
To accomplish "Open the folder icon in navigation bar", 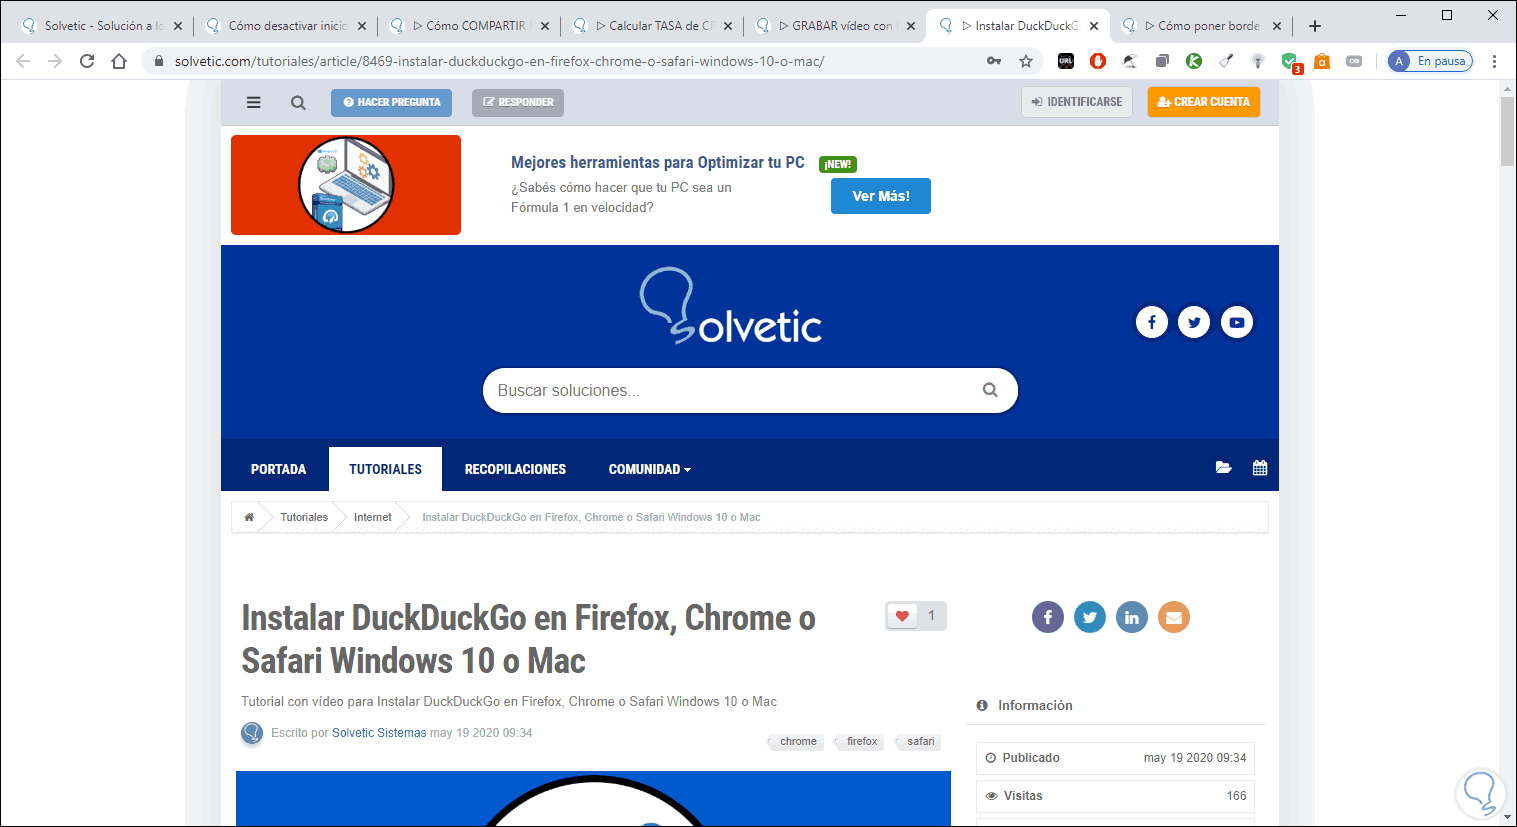I will click(1223, 467).
